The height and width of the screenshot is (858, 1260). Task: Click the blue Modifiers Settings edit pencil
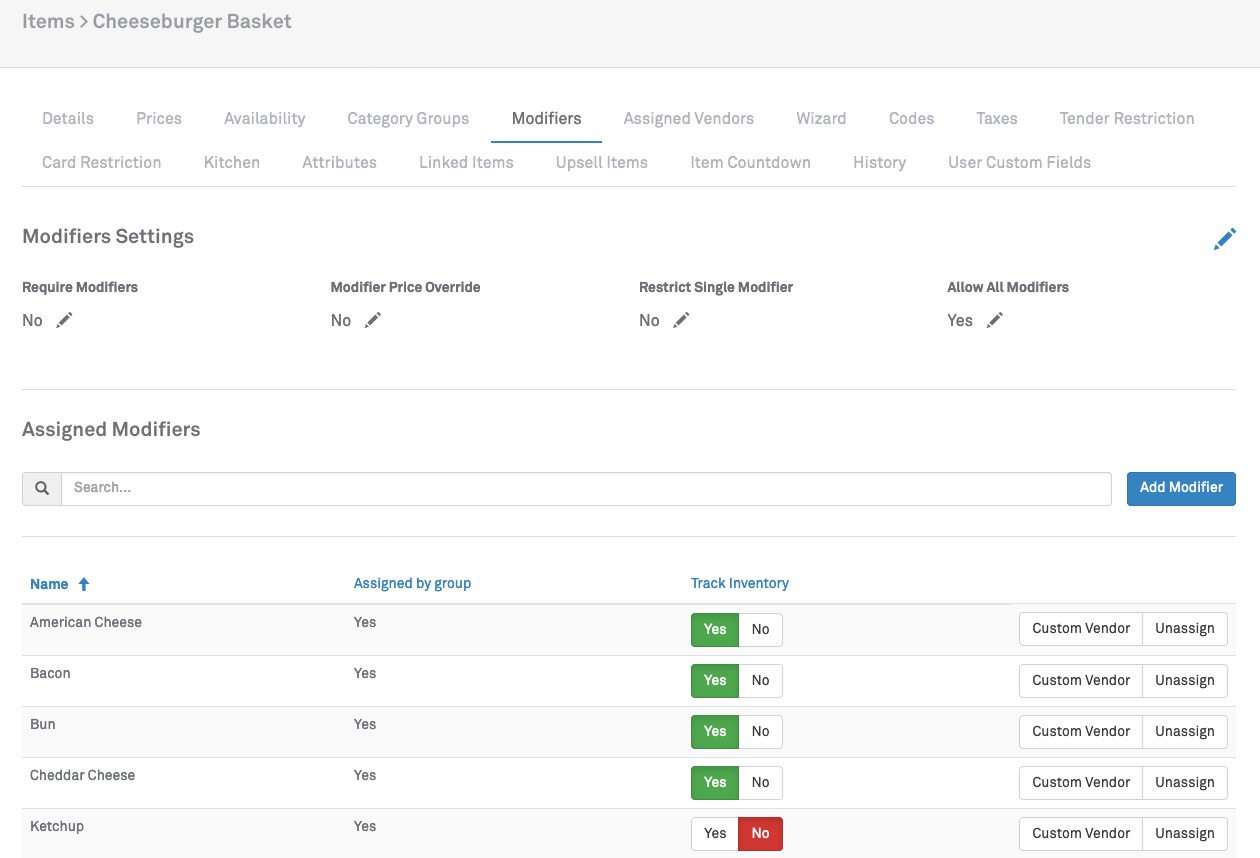[x=1224, y=239]
